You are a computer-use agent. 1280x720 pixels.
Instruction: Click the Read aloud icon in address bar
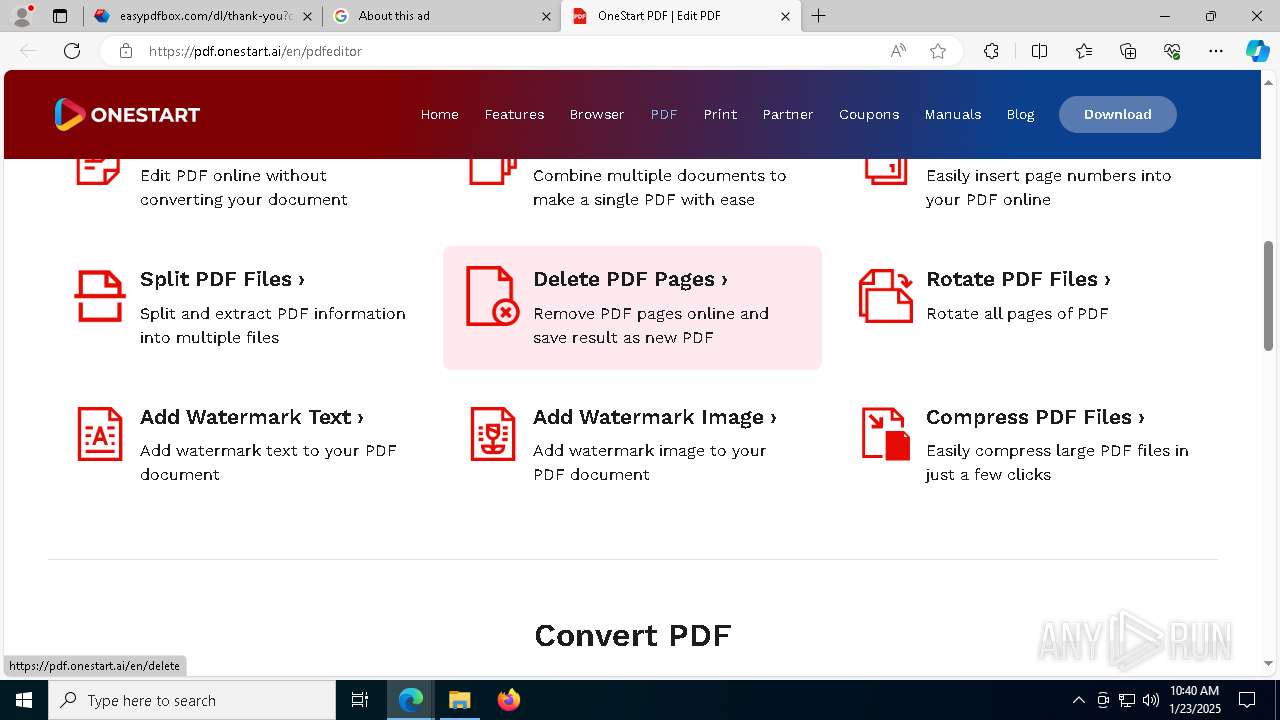898,51
